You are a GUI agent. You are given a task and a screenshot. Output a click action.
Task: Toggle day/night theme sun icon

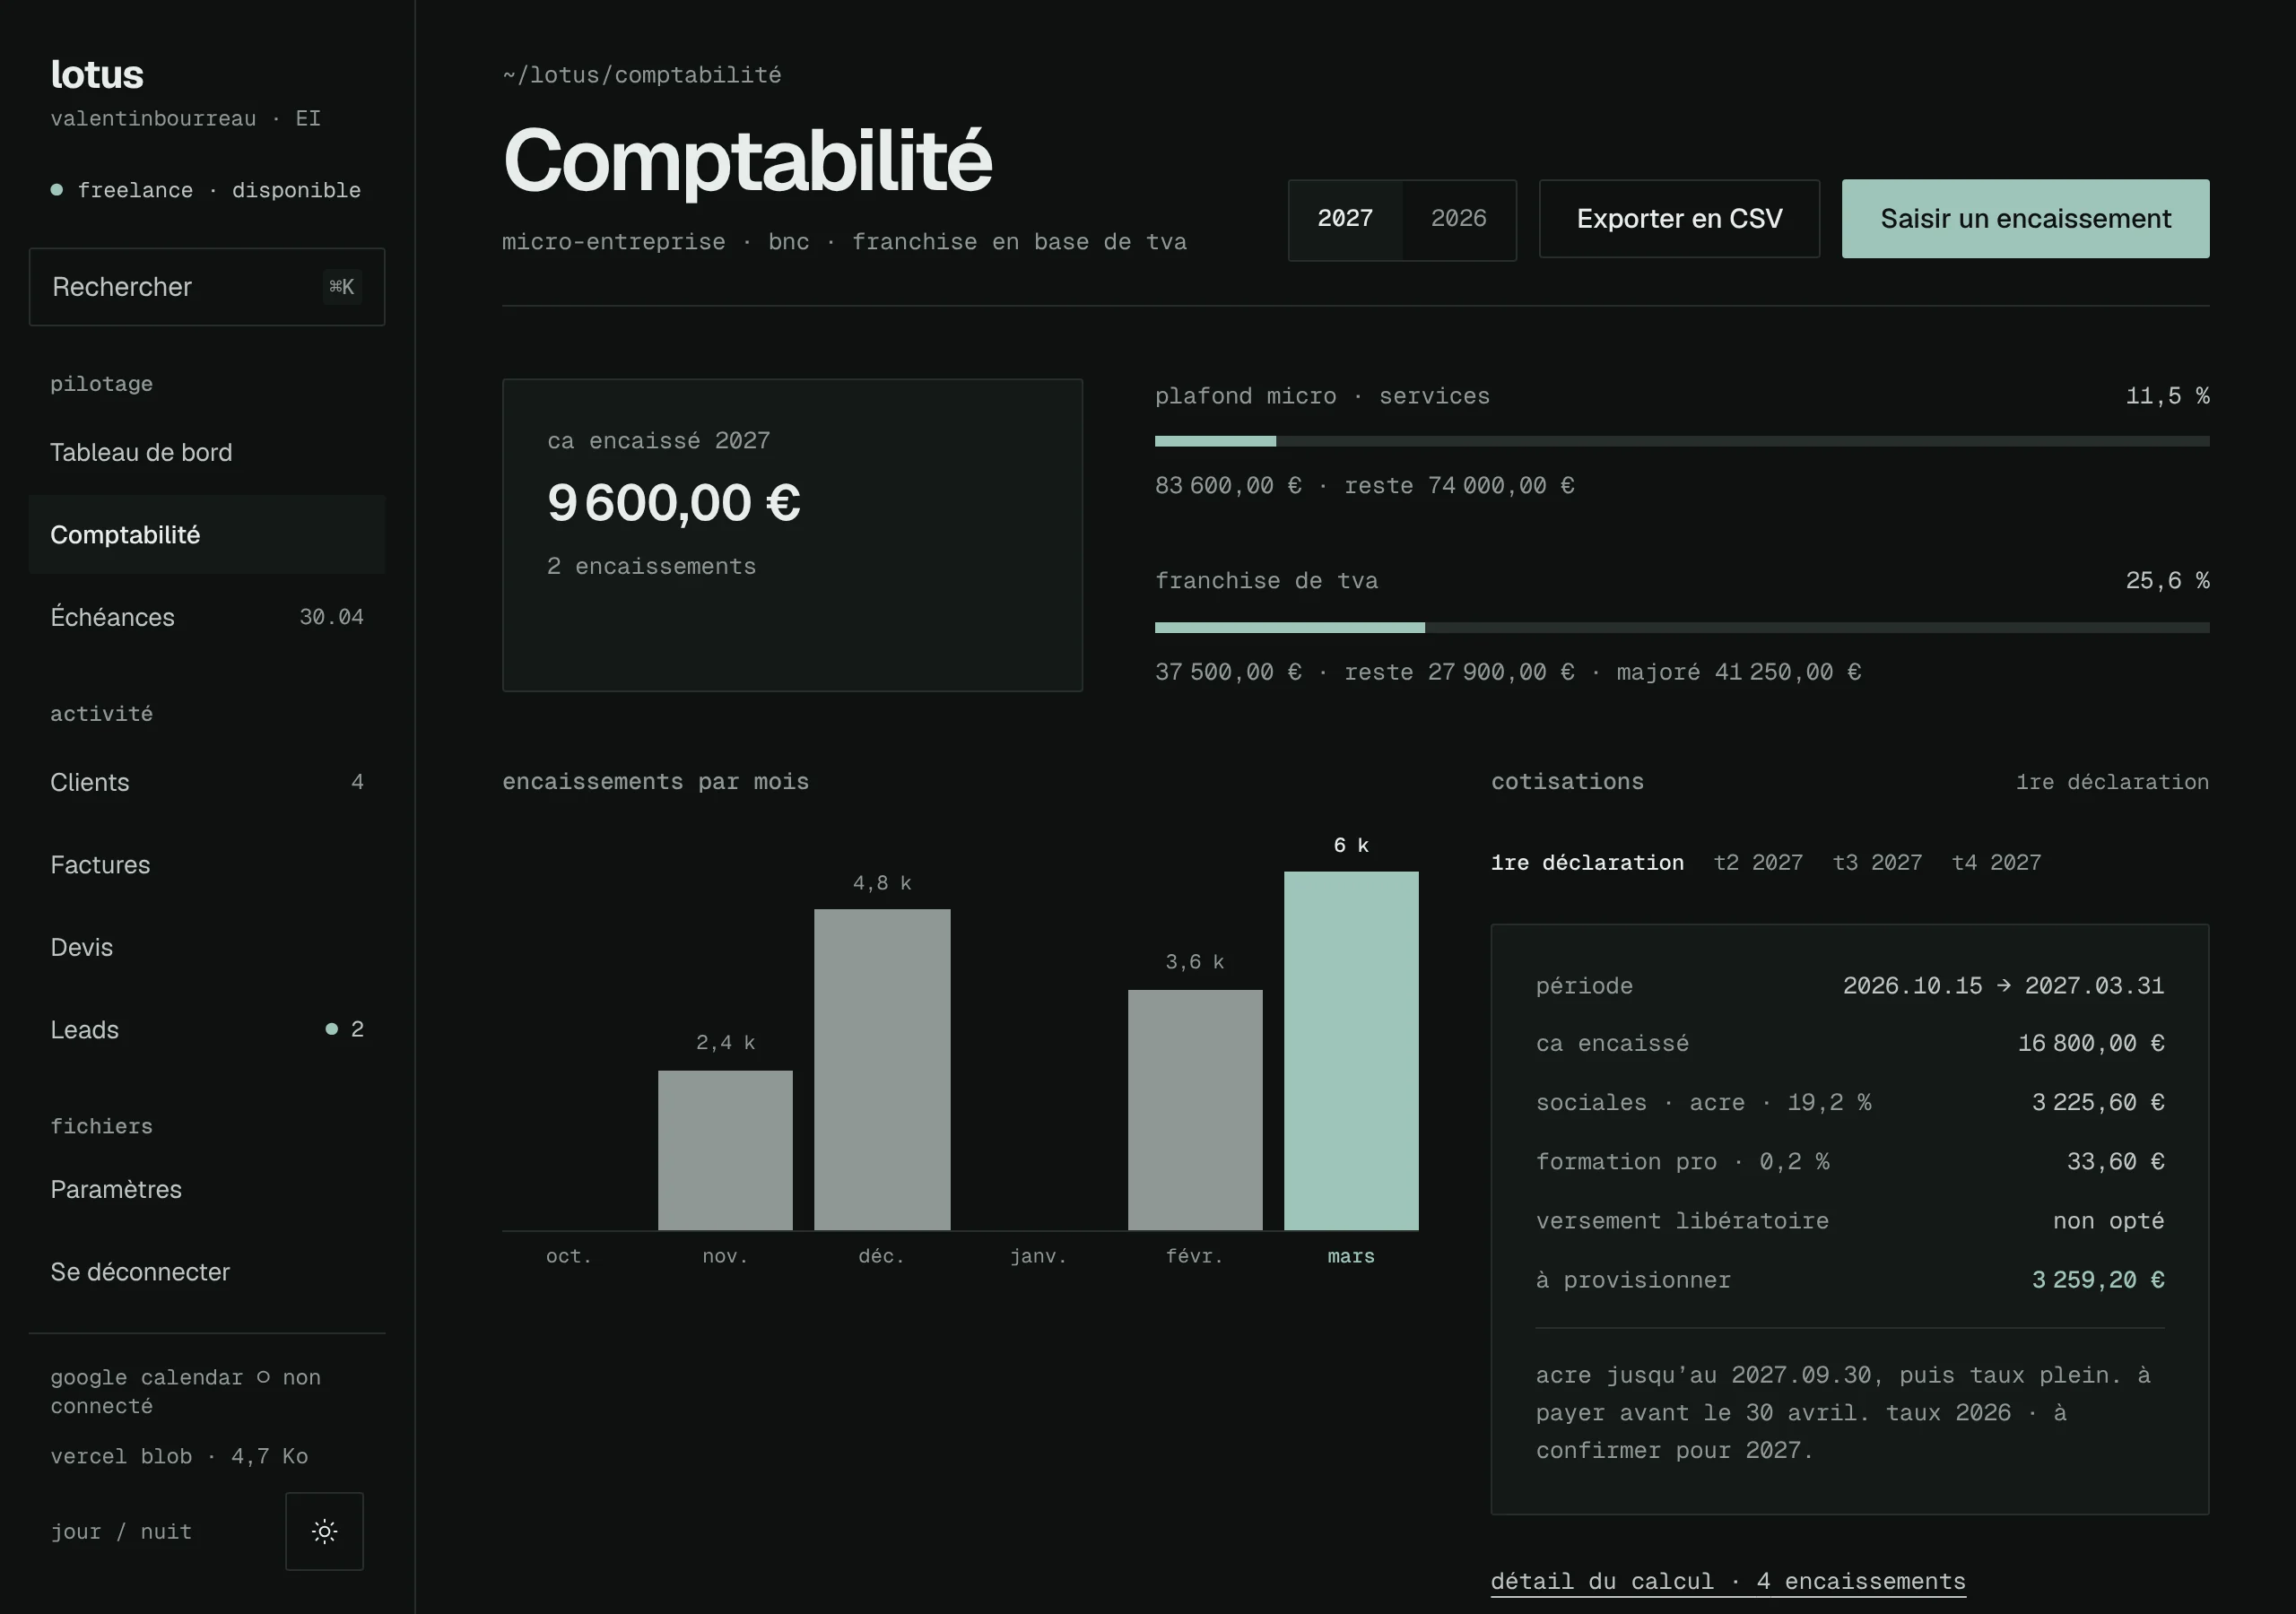click(324, 1531)
